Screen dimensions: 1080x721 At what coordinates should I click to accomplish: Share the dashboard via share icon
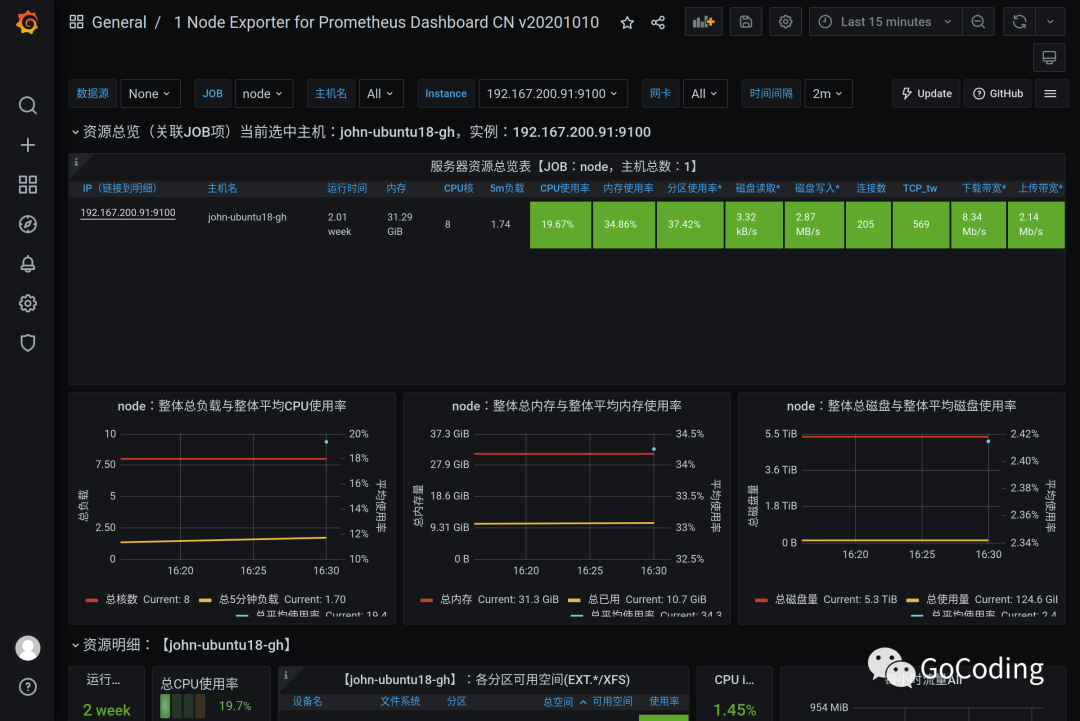tap(658, 23)
